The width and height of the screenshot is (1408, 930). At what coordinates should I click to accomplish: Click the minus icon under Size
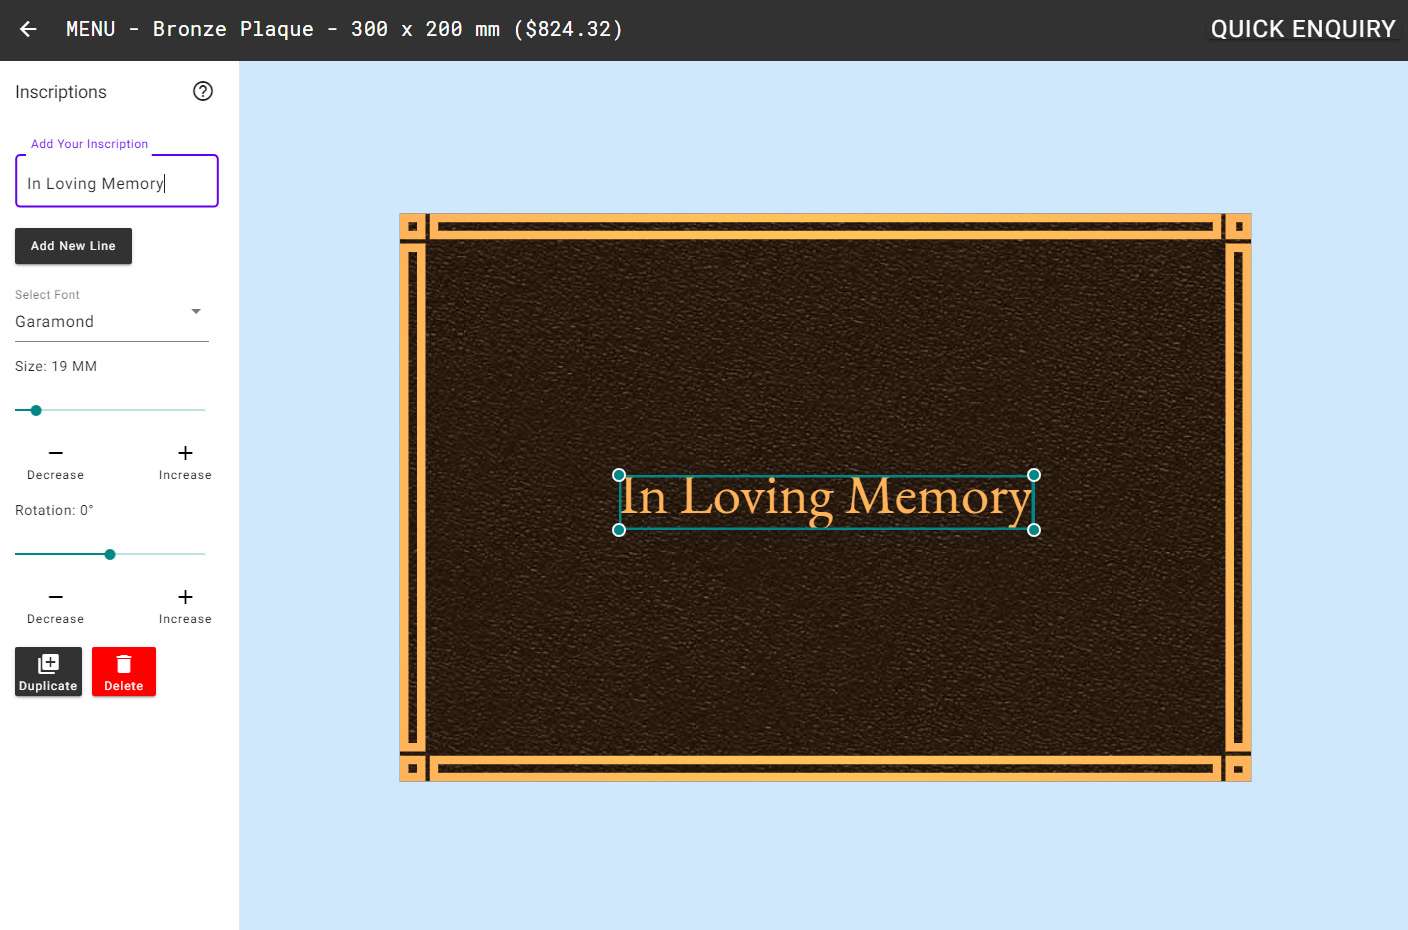[56, 454]
